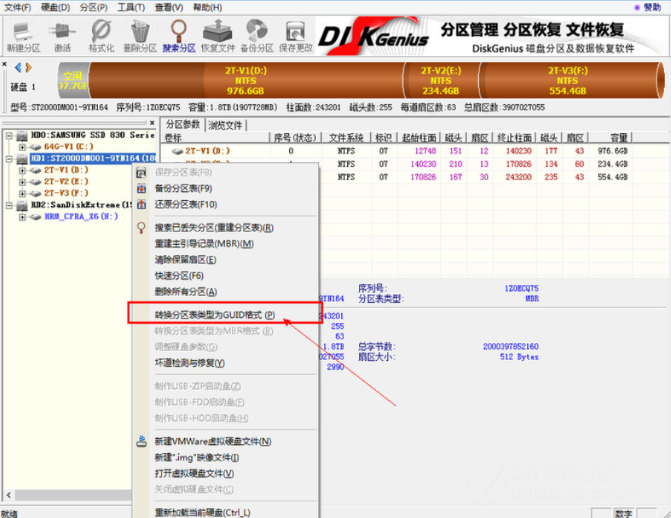The width and height of the screenshot is (671, 518).
Task: Switch to the 分区参数 tab
Action: (x=183, y=125)
